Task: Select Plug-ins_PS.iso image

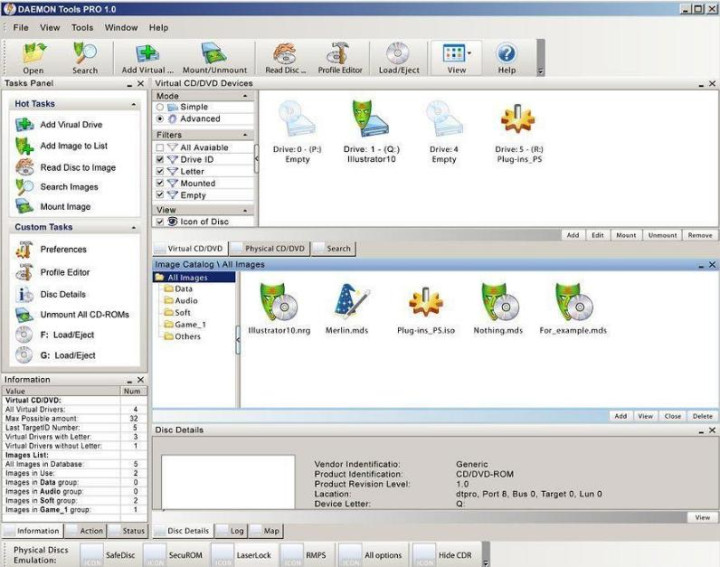Action: (426, 309)
